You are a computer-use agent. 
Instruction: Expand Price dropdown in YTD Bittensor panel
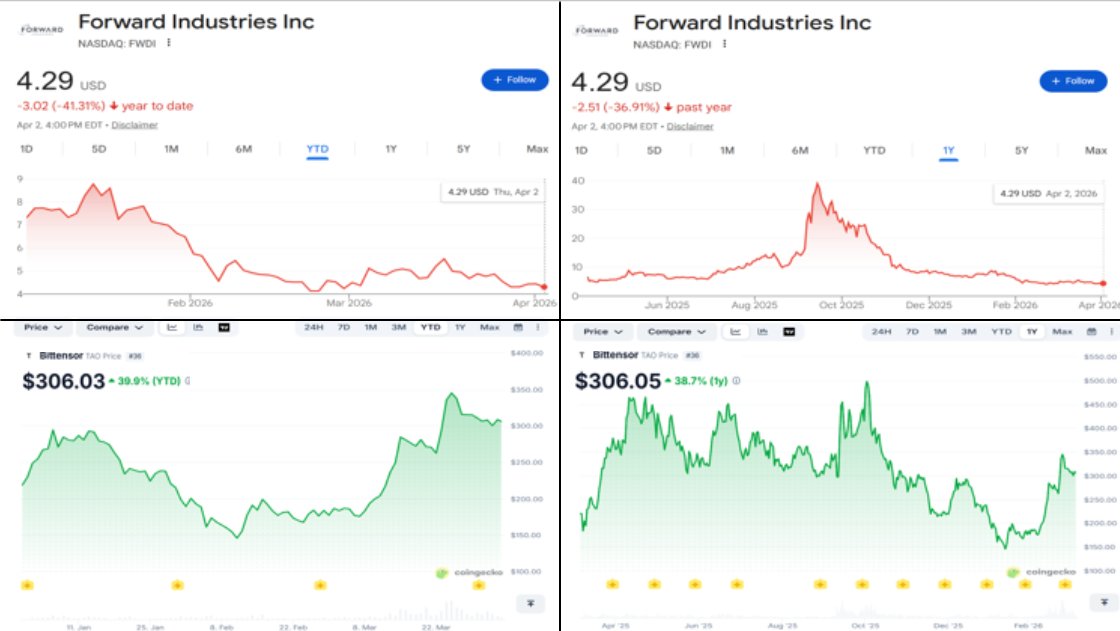(44, 327)
